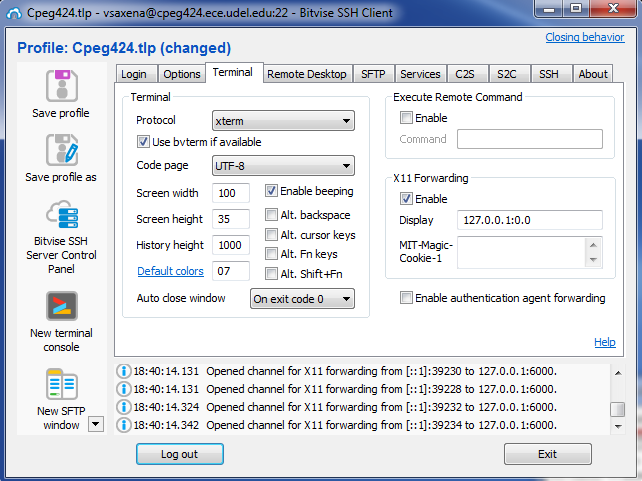Click the Default colors link
This screenshot has width=642, height=481.
pos(169,271)
